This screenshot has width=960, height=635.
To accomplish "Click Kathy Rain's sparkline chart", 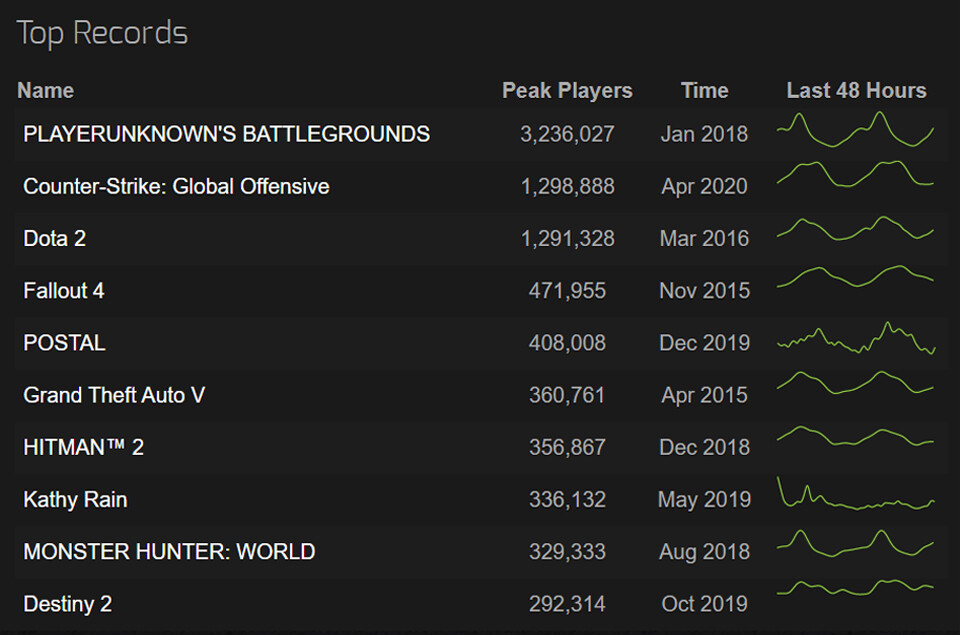I will [x=855, y=496].
